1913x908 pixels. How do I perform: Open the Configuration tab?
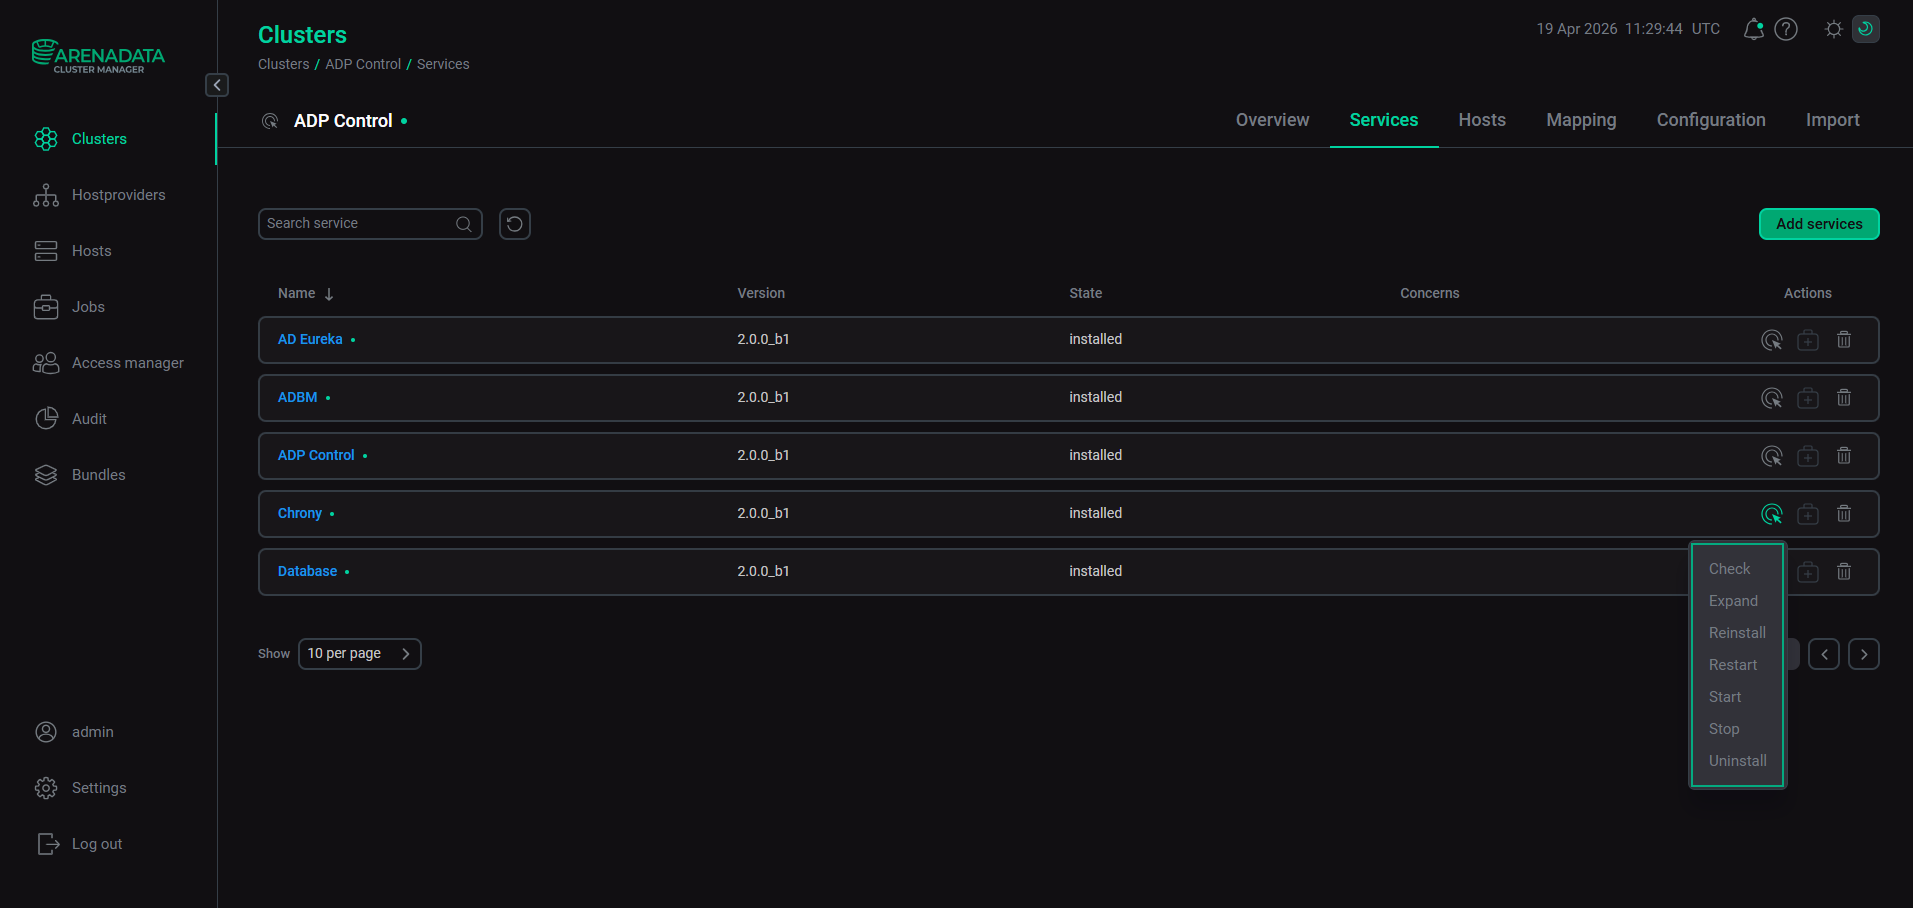1711,120
